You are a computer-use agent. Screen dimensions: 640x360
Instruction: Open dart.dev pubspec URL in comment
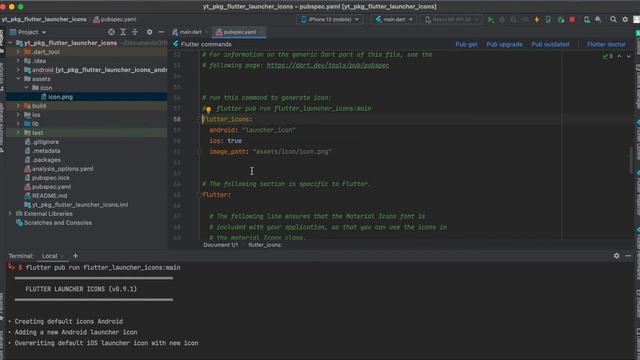[328, 65]
